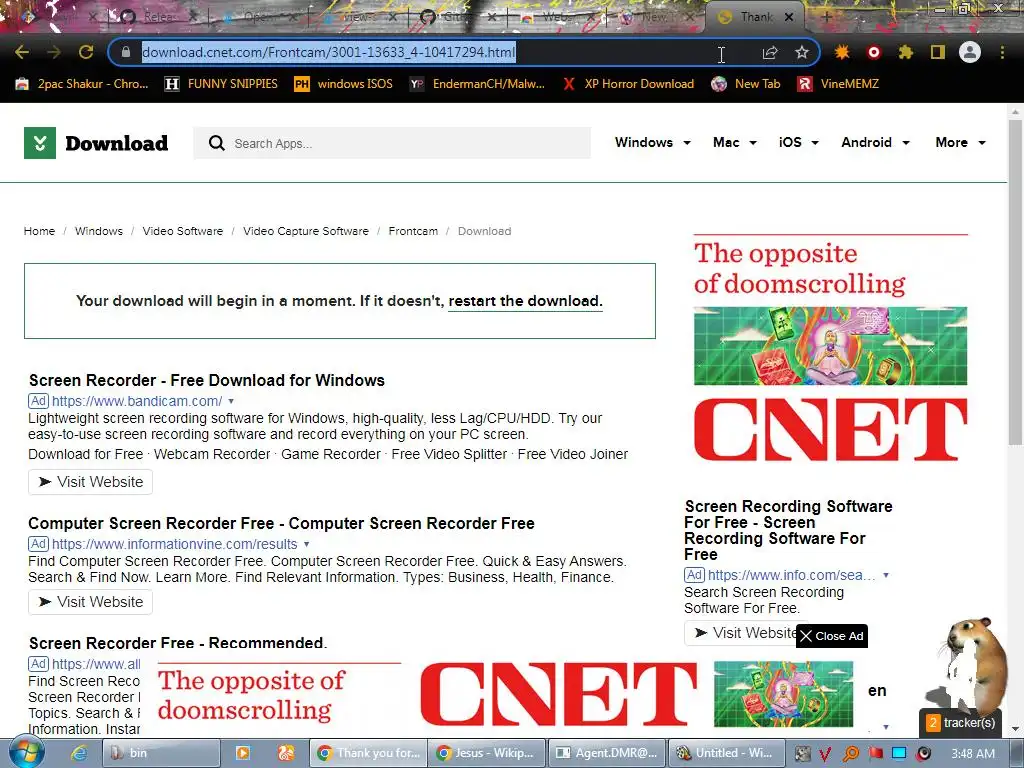This screenshot has width=1024, height=768.
Task: Click the CNET doomscrolling sidebar banner
Action: point(830,348)
